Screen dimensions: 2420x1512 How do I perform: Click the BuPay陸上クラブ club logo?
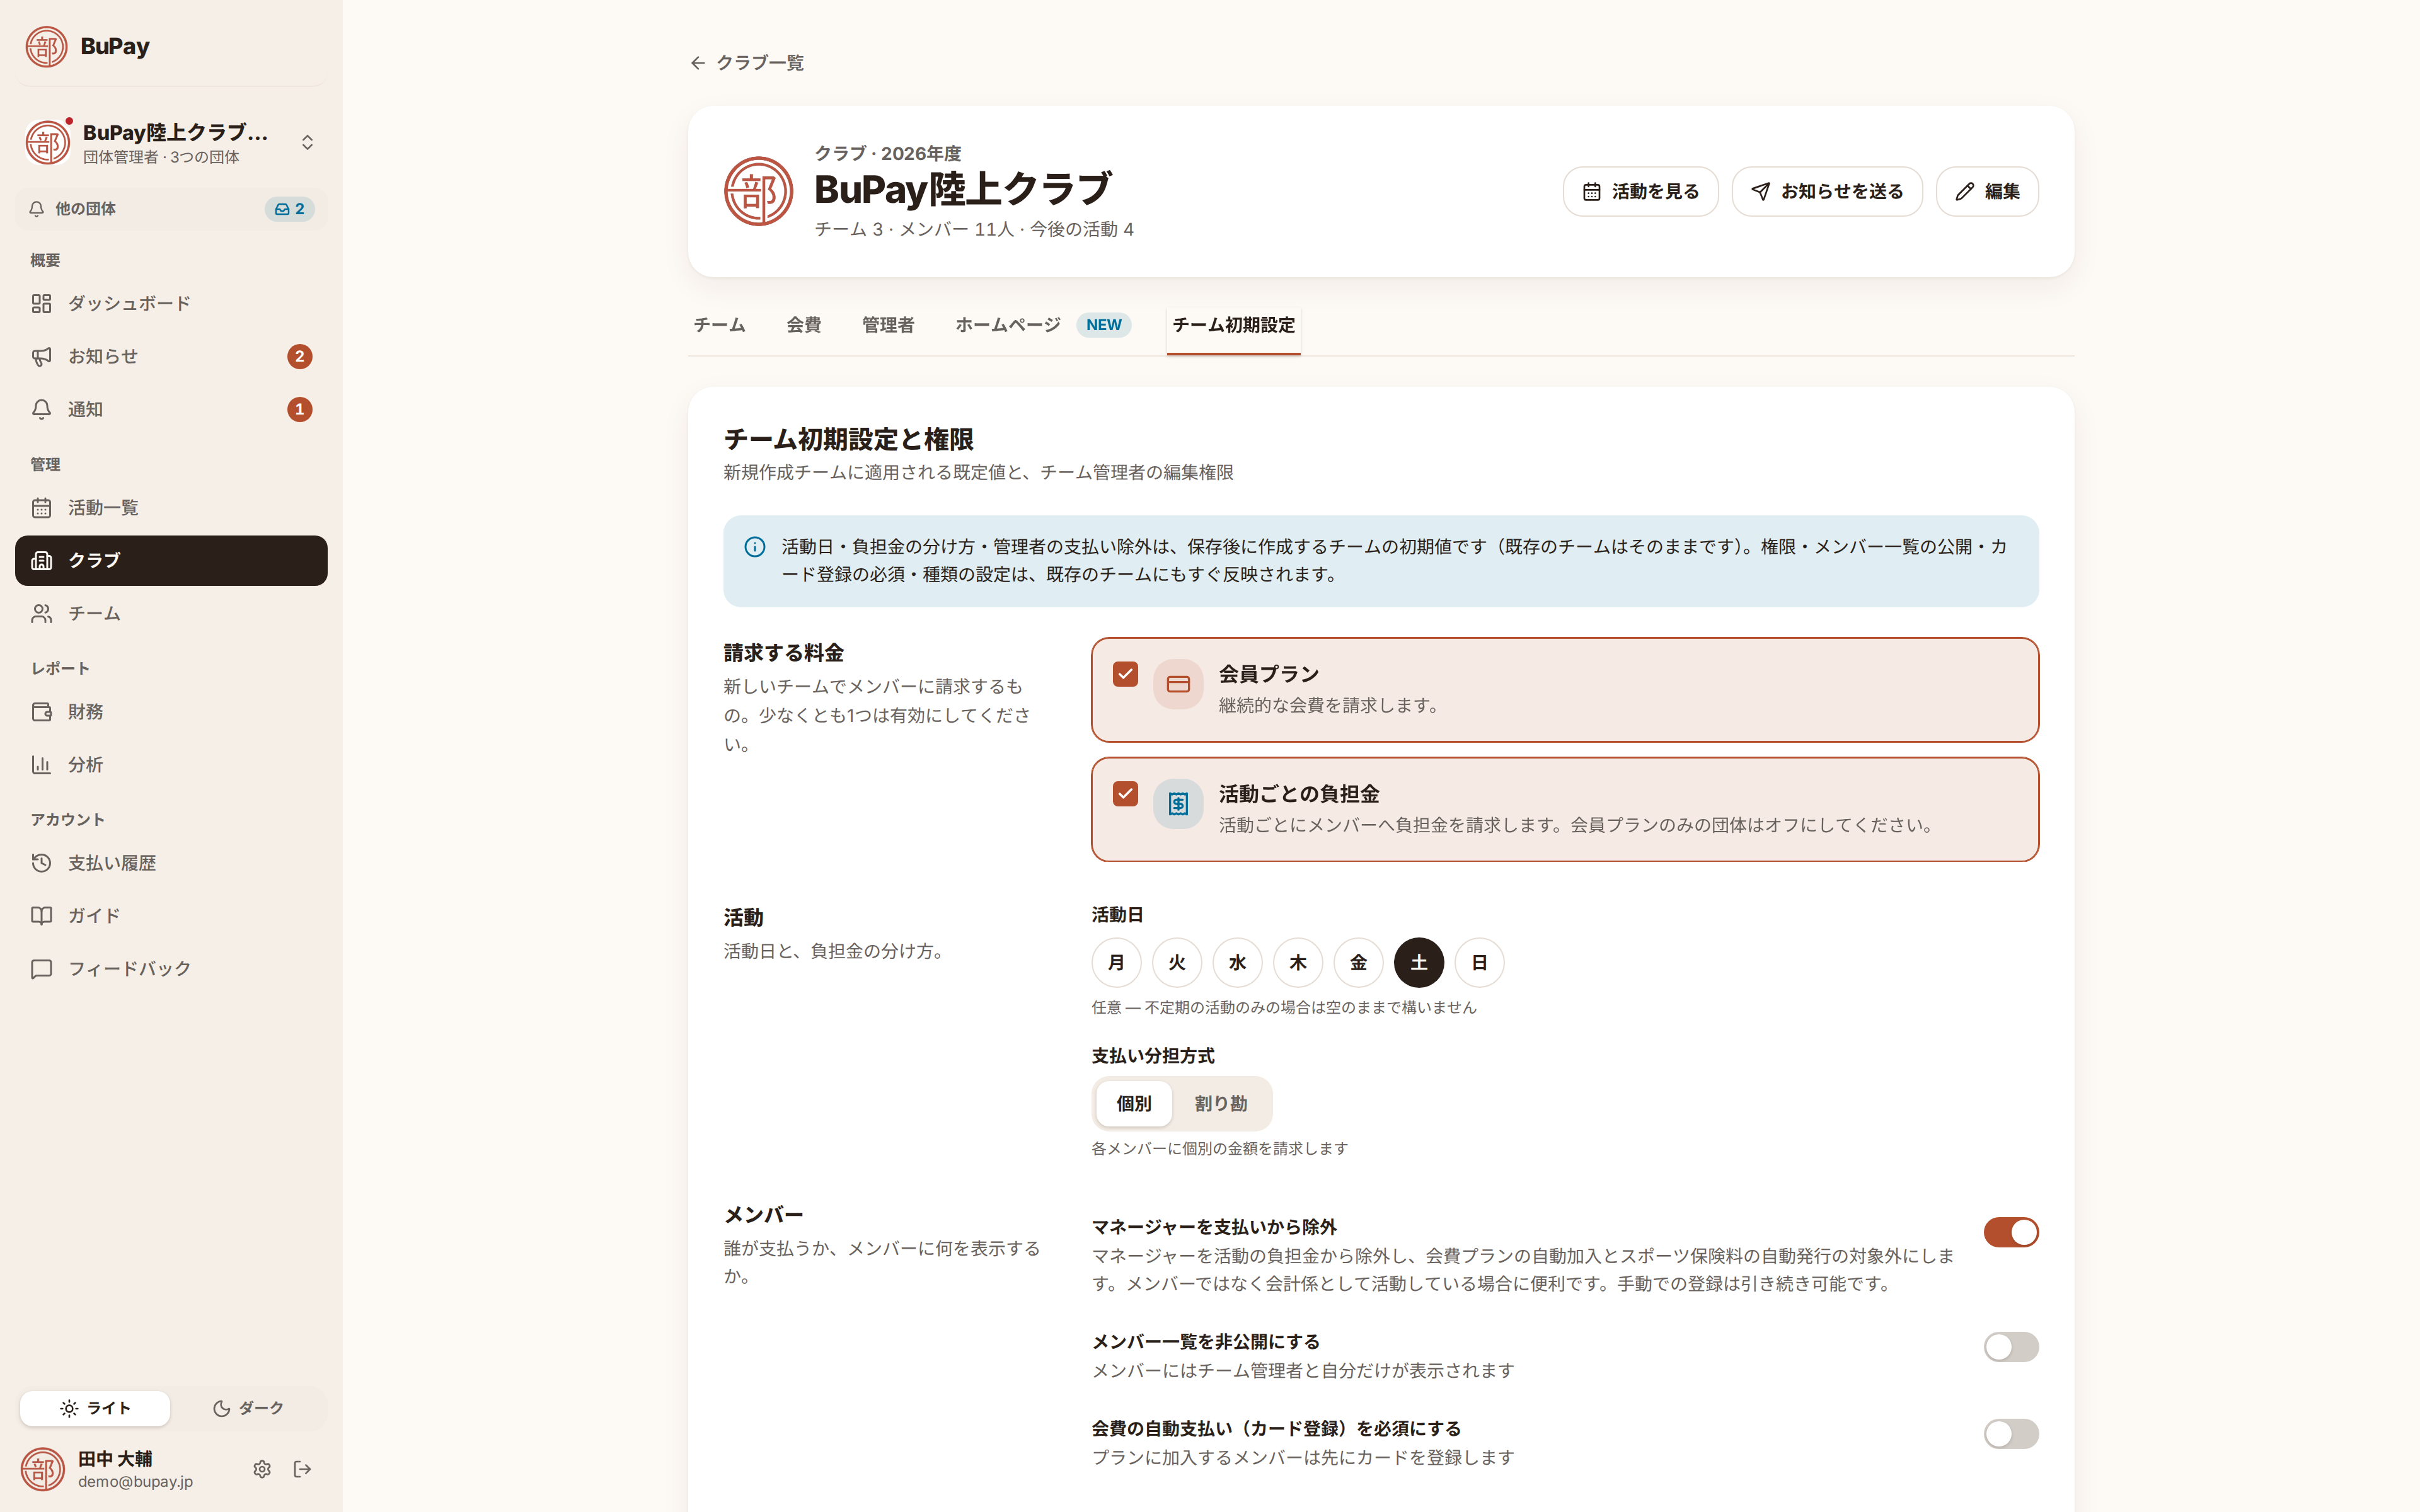click(758, 191)
